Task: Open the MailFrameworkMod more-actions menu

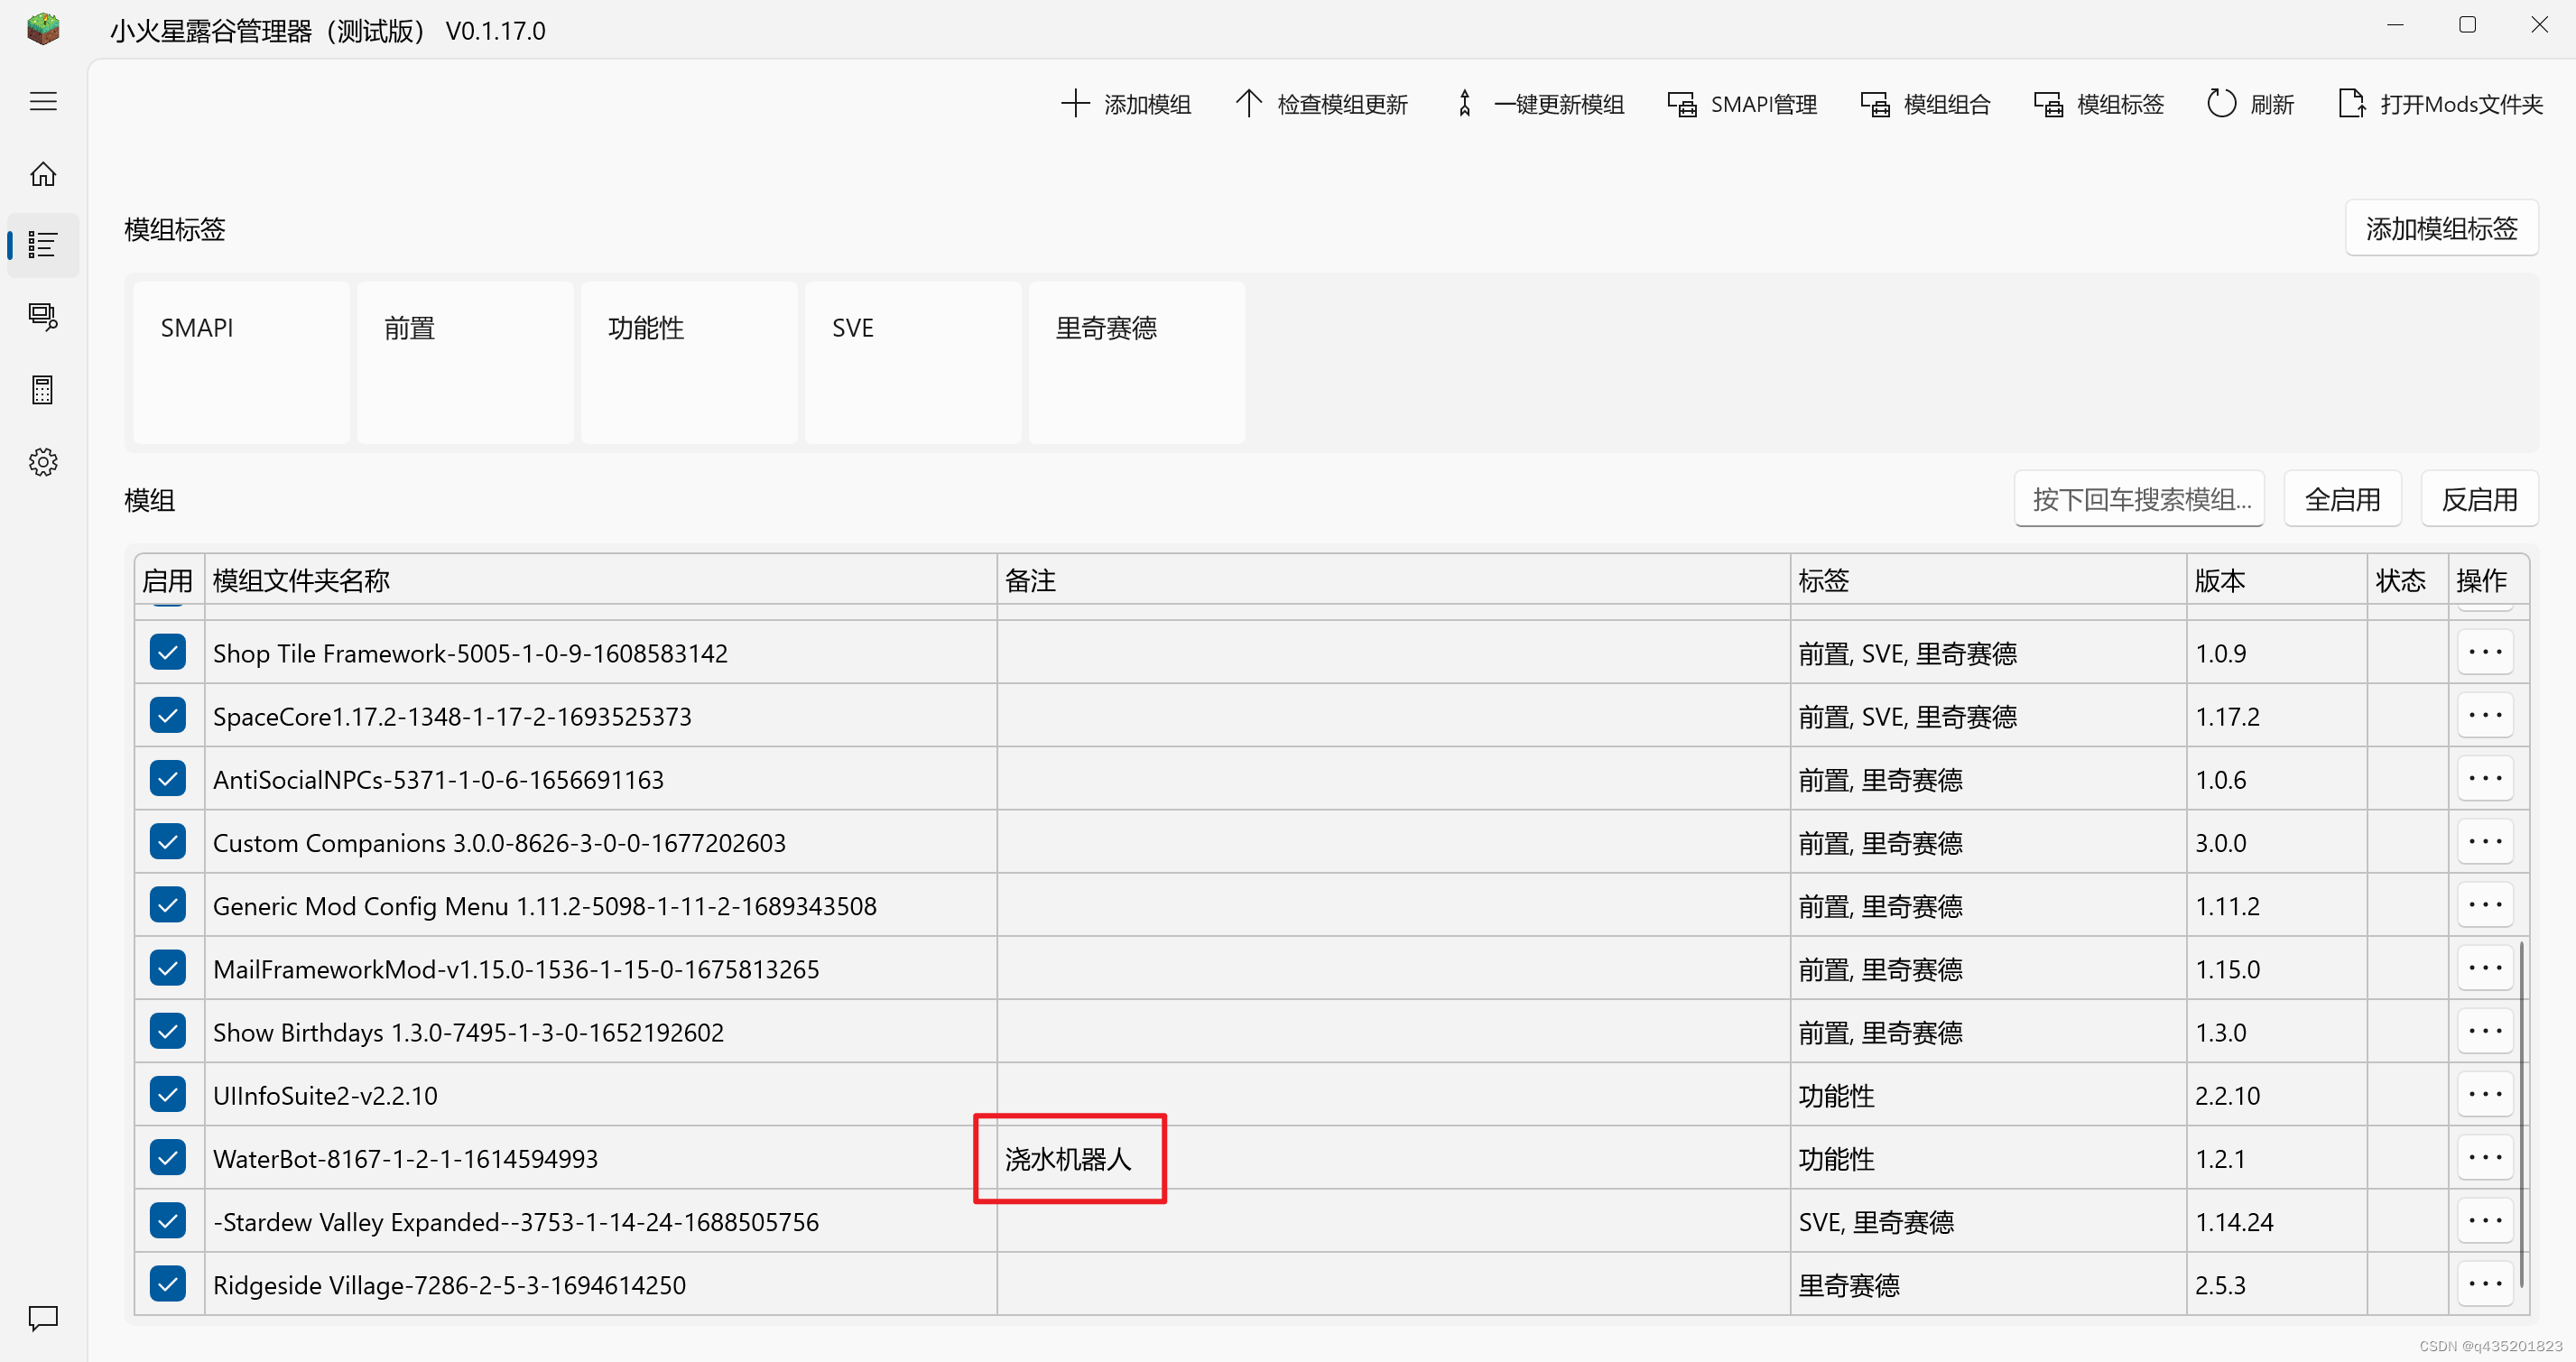Action: (2485, 968)
